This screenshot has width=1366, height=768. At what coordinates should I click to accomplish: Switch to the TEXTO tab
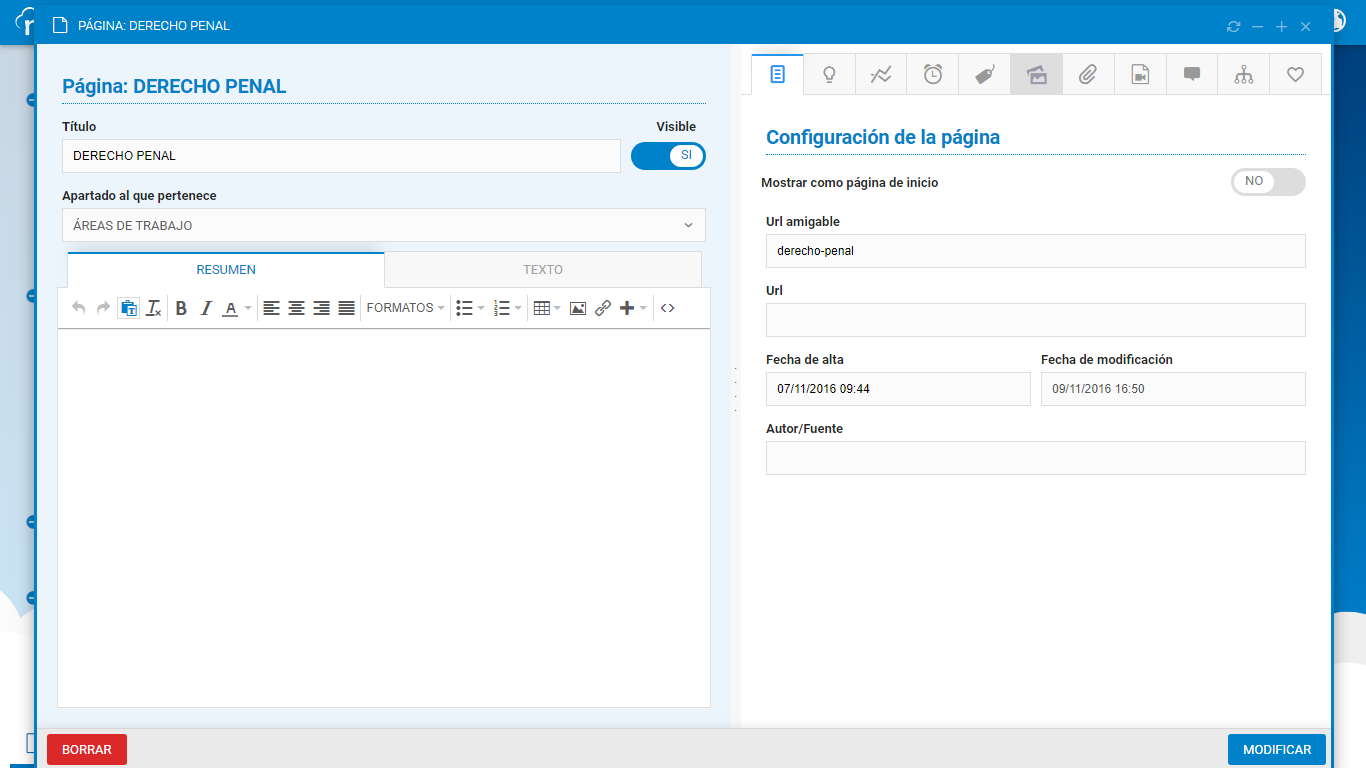pyautogui.click(x=543, y=270)
